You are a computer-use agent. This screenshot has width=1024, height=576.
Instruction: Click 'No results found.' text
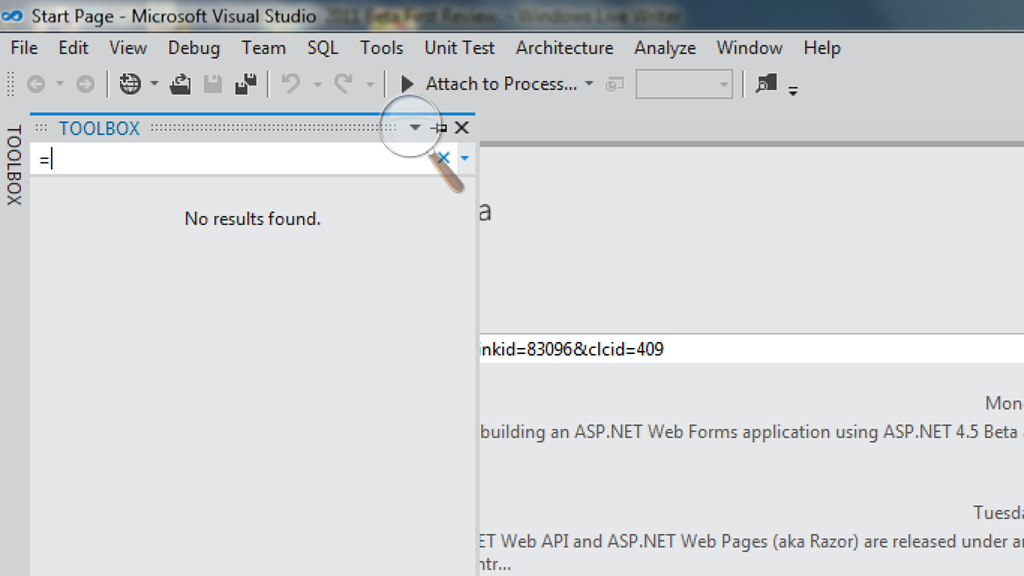coord(252,219)
